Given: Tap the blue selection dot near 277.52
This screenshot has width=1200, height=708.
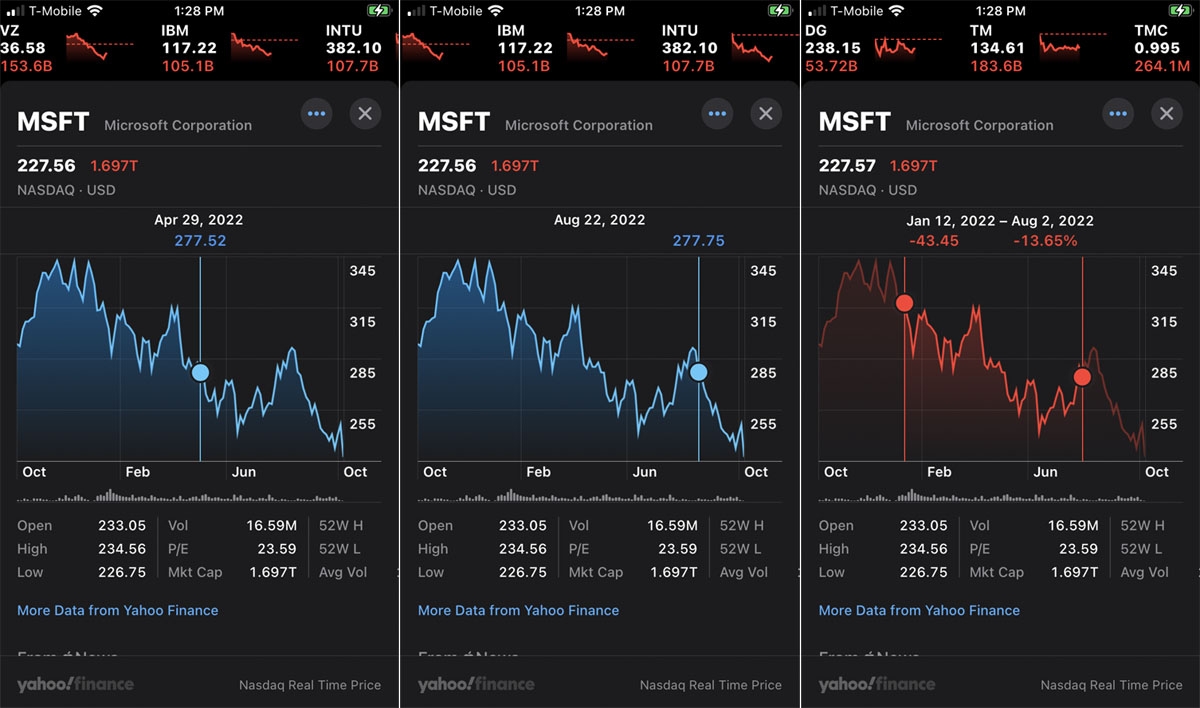Looking at the screenshot, I should 200,371.
